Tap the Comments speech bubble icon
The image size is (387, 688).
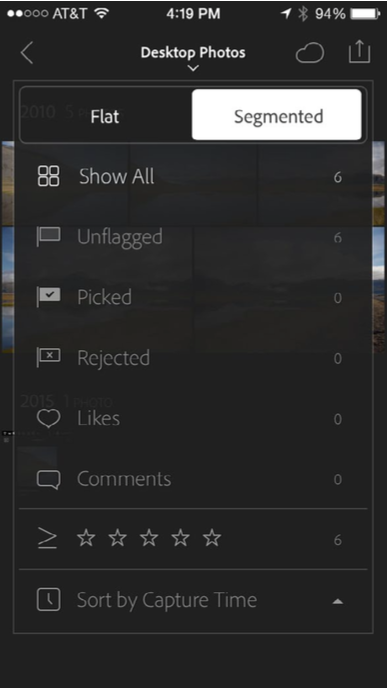point(48,480)
